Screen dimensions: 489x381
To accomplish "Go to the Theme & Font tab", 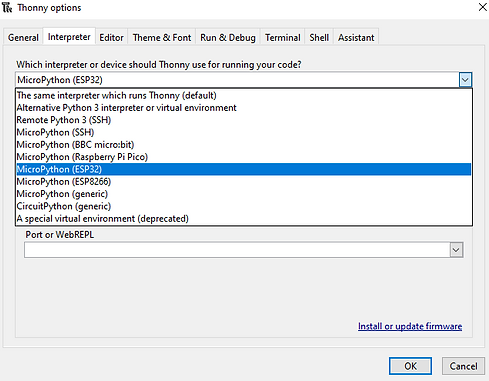I will tap(162, 37).
